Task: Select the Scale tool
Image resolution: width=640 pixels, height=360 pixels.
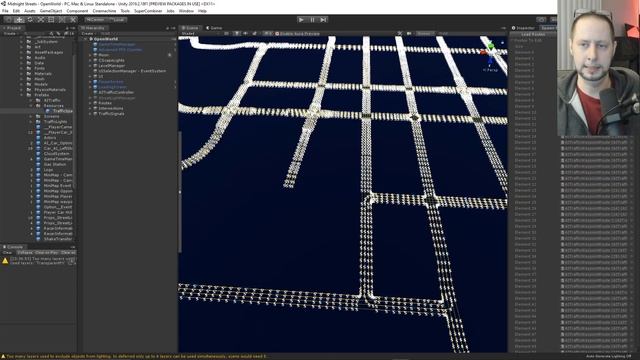Action: tap(41, 20)
